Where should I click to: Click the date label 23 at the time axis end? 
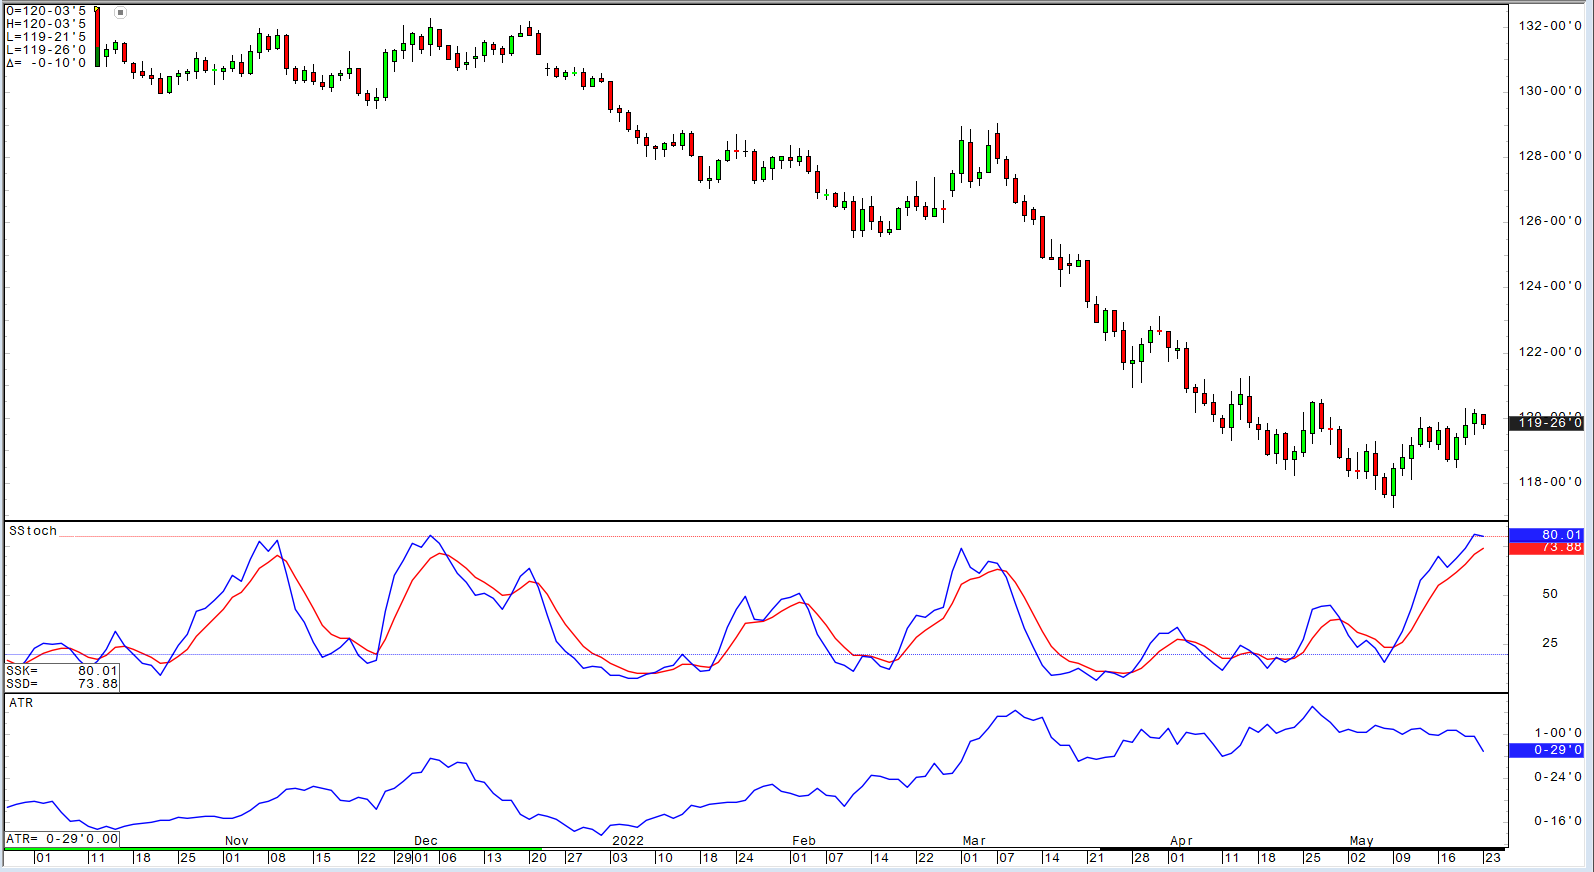click(1492, 858)
